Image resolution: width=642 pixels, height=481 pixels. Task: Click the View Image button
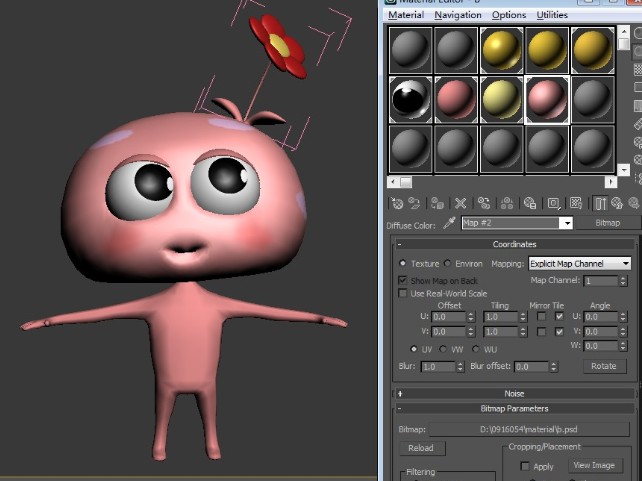594,465
